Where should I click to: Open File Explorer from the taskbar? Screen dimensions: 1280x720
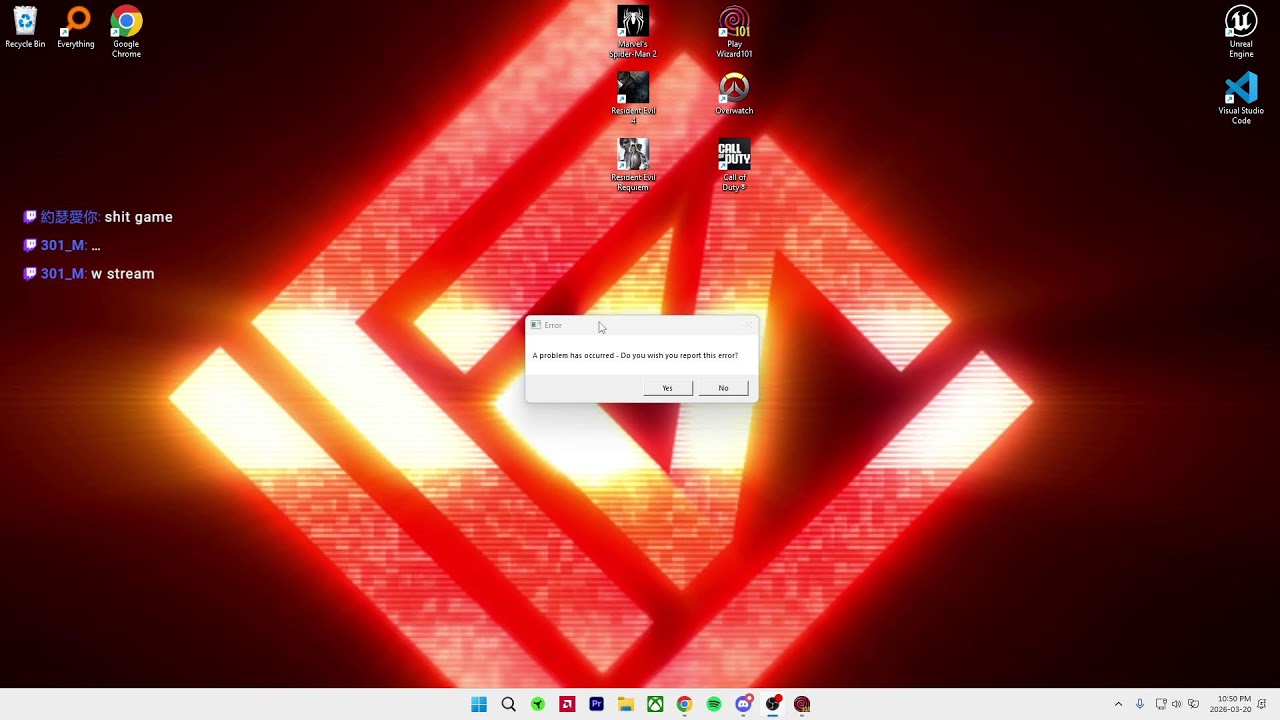[x=626, y=704]
